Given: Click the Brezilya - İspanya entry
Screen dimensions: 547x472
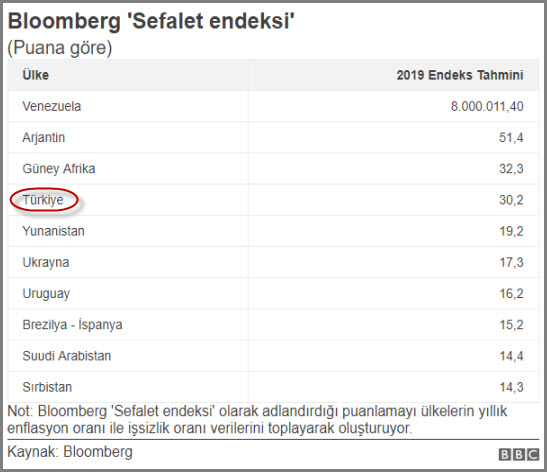Looking at the screenshot, I should tap(72, 325).
